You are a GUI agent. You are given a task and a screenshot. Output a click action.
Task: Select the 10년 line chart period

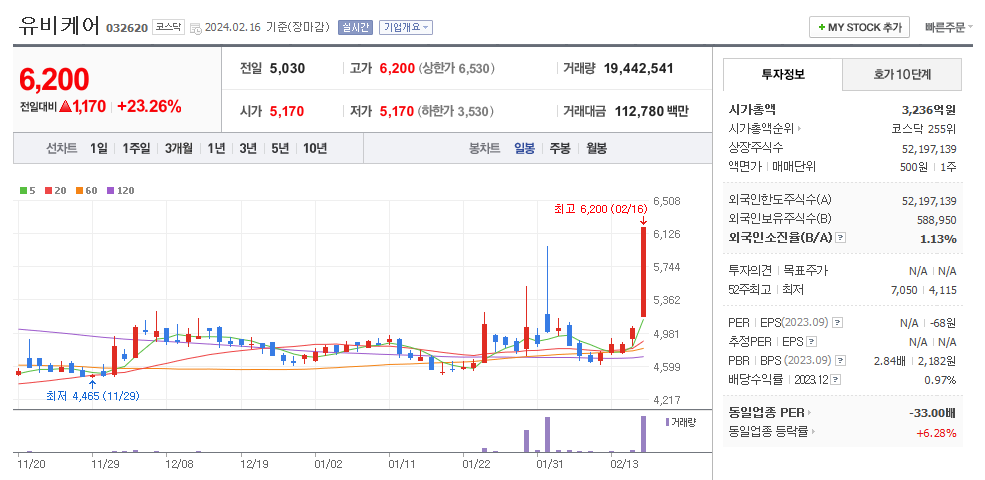[x=315, y=149]
